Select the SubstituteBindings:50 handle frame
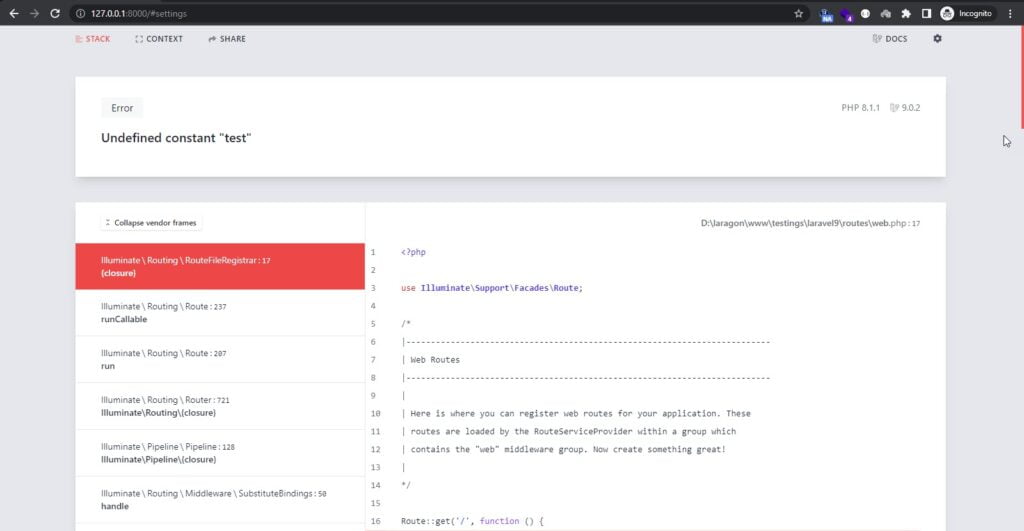 point(220,500)
